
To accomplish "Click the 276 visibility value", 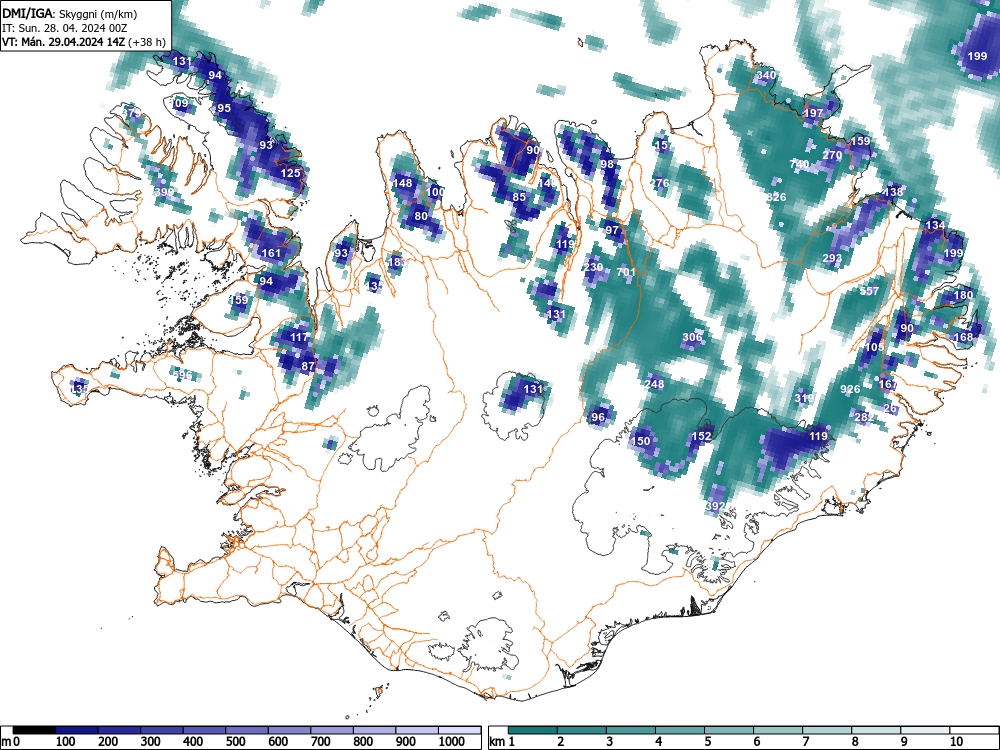I will click(659, 183).
